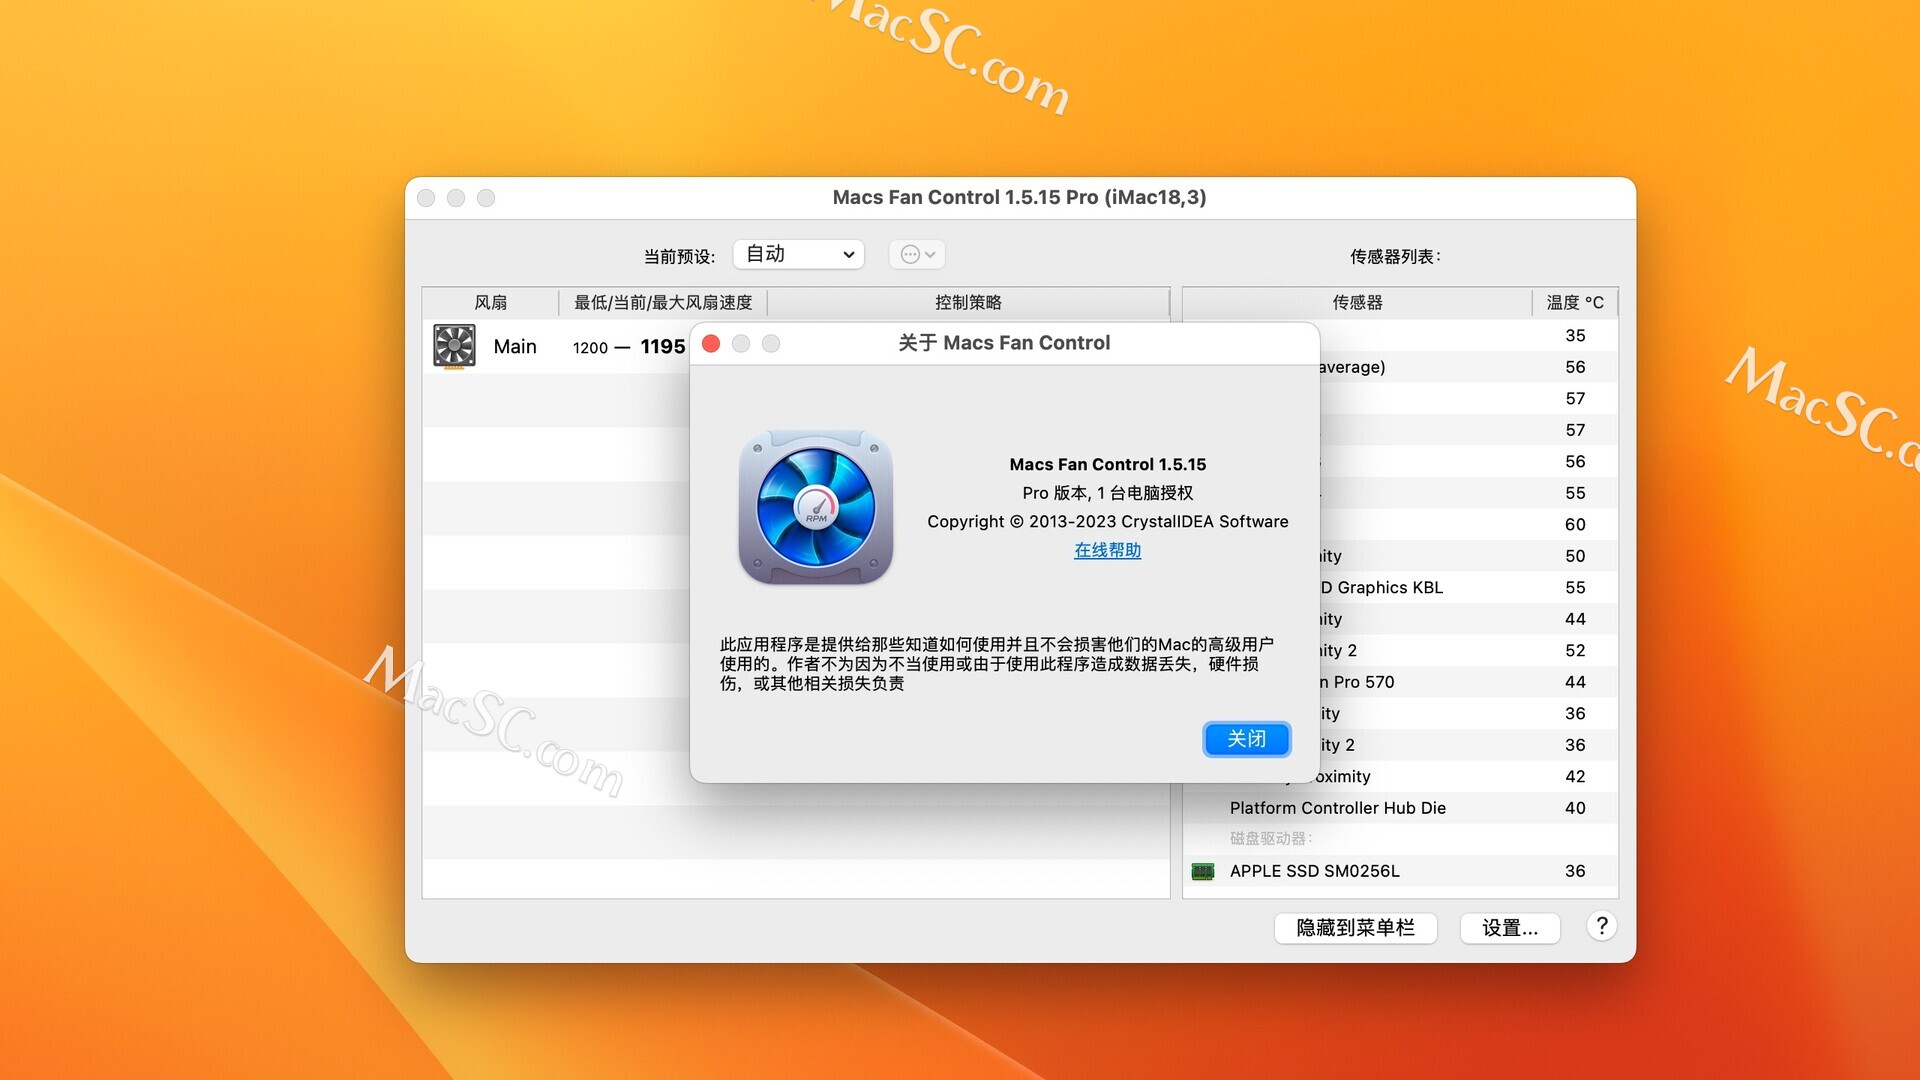Open 设置... button
The image size is (1920, 1080).
click(1510, 928)
